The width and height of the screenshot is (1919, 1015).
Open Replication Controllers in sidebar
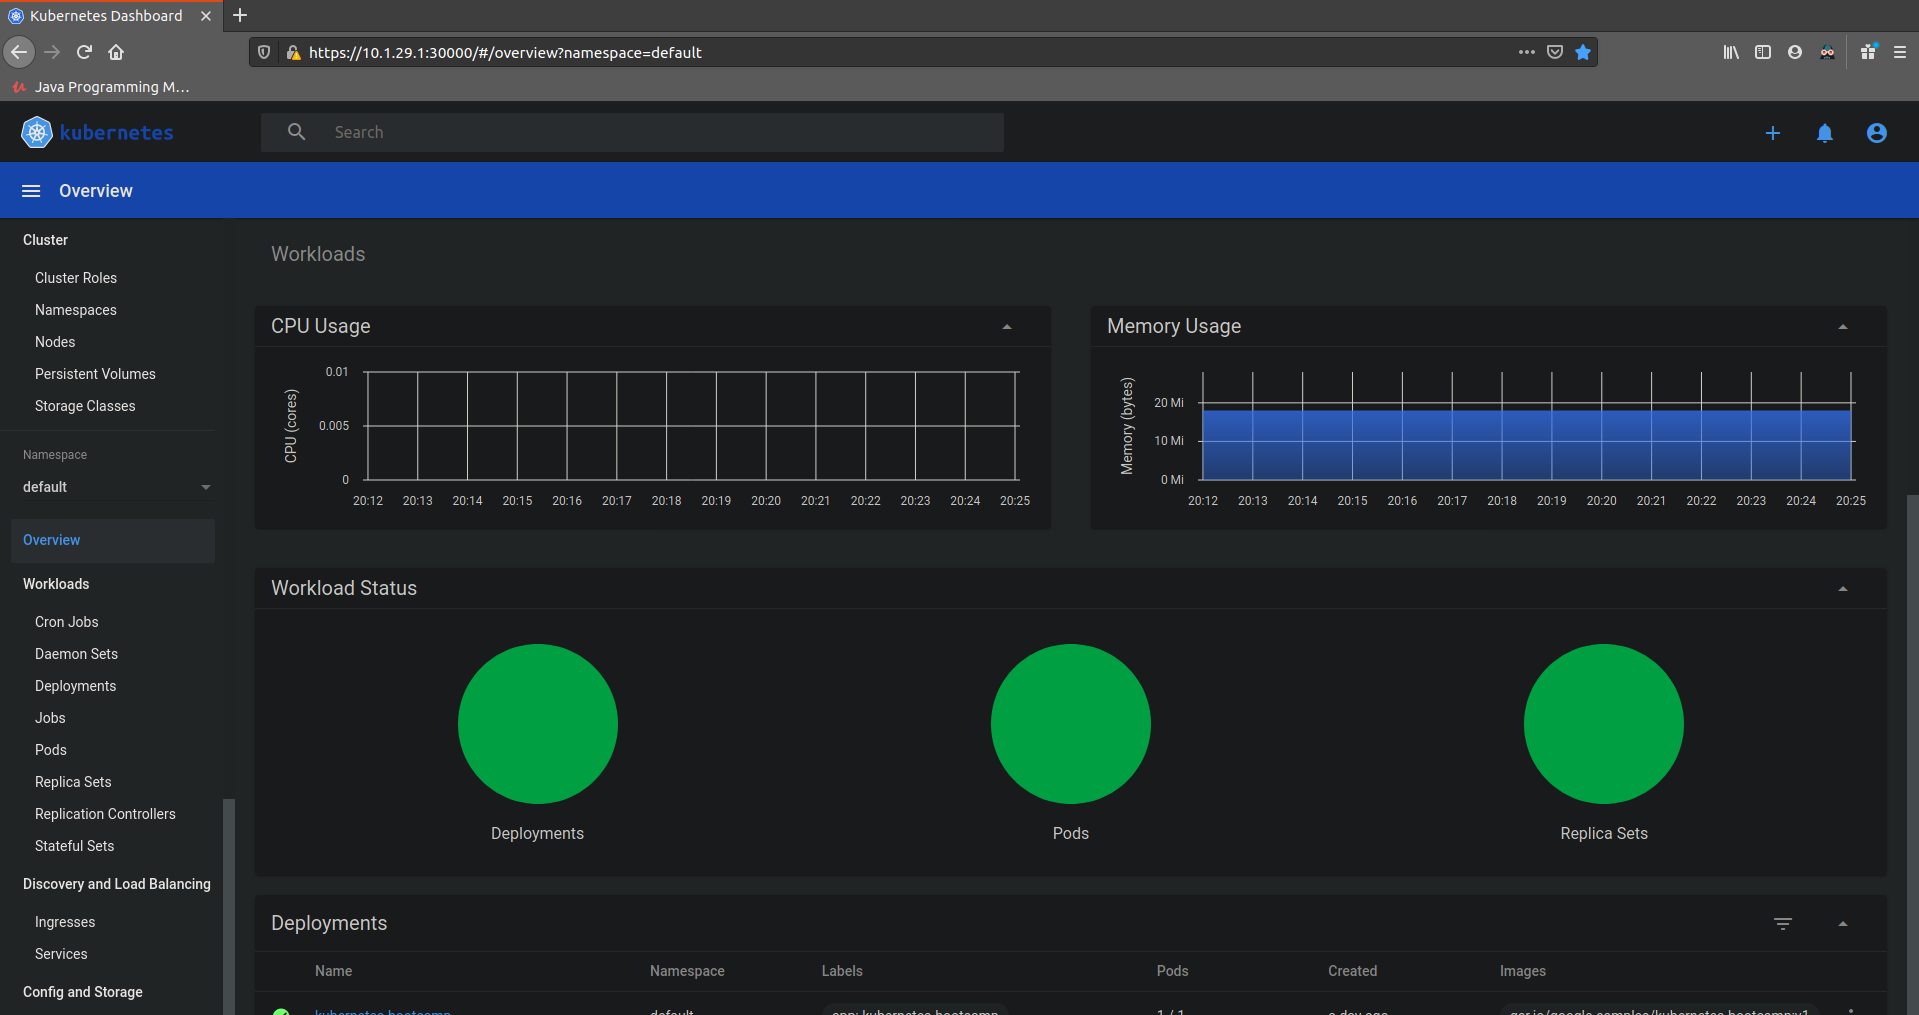pyautogui.click(x=105, y=814)
